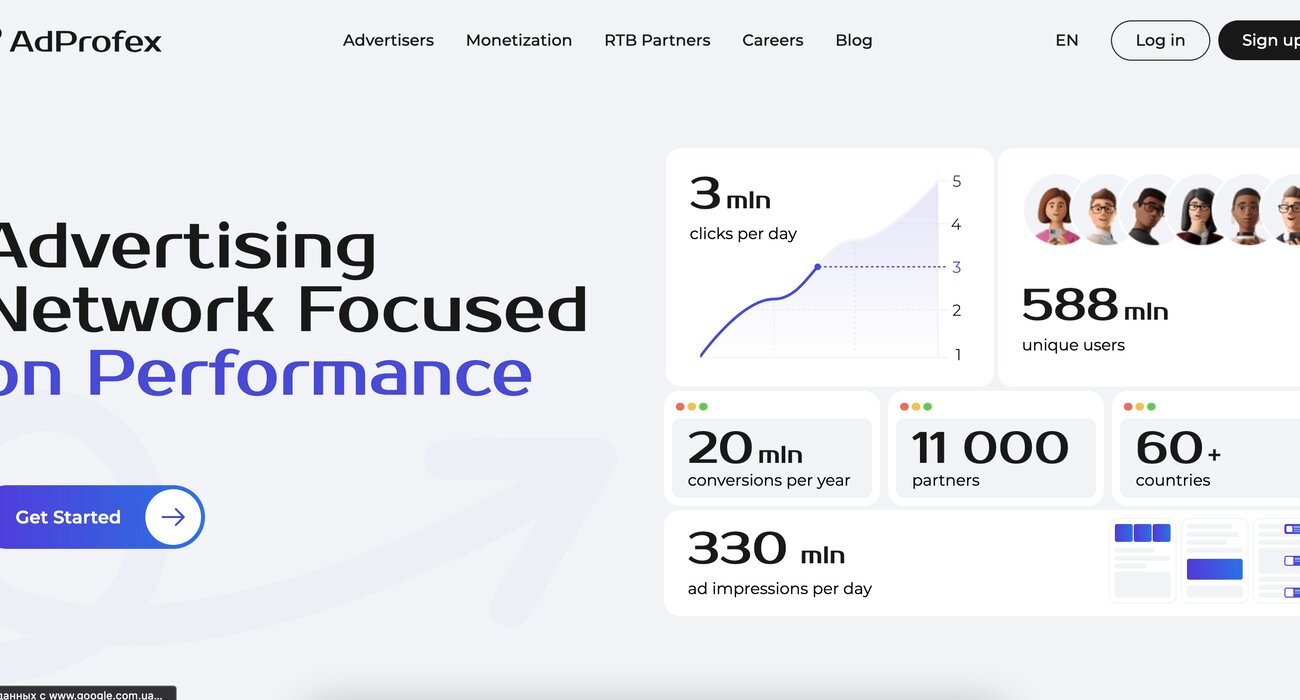This screenshot has height=700, width=1300.
Task: Open RTB Partners in the navigation
Action: 657,41
